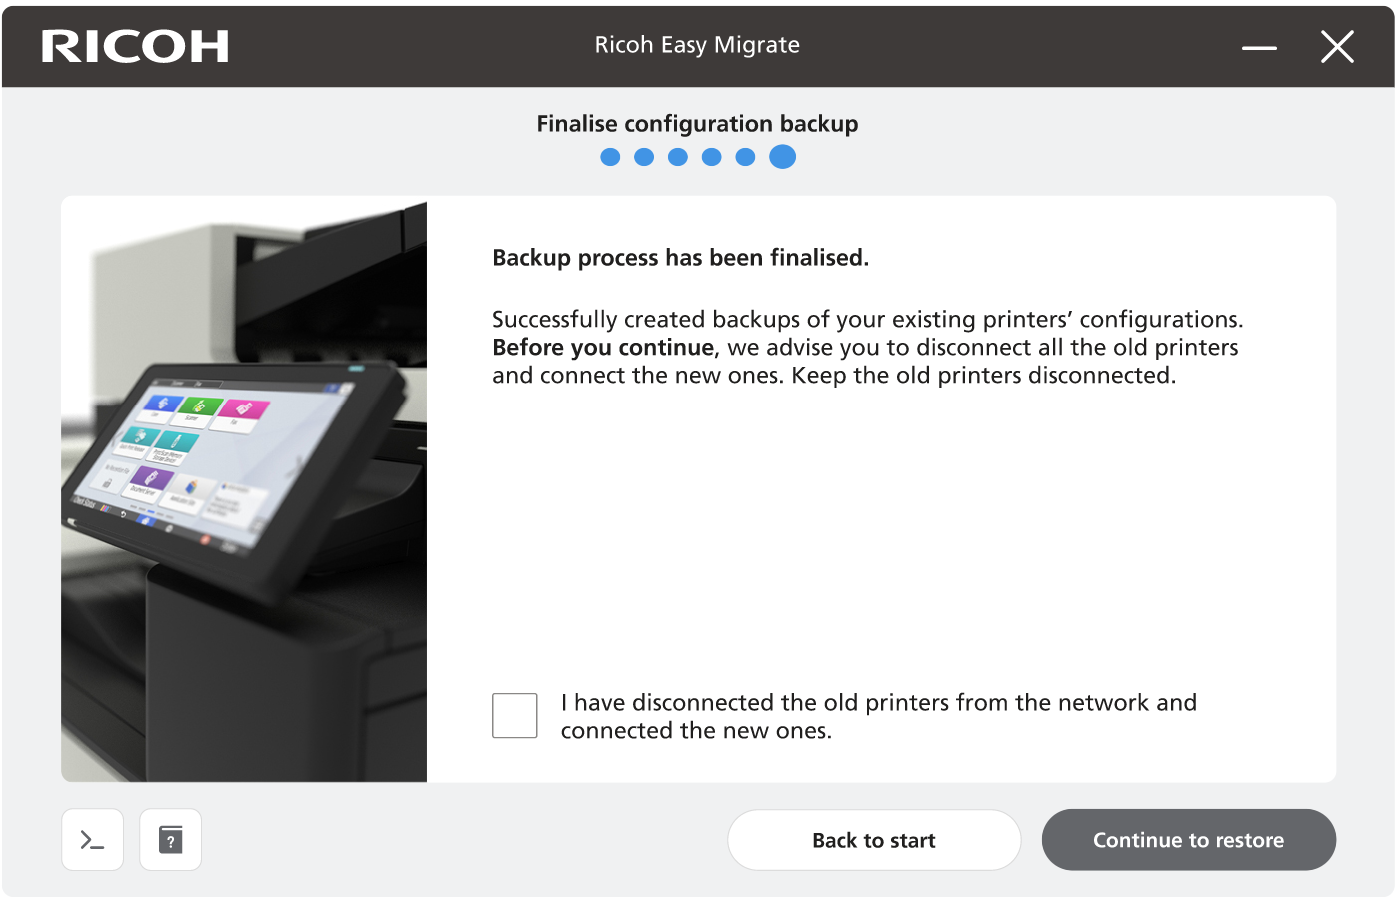Select the second progress step dot
The width and height of the screenshot is (1396, 897).
[644, 157]
